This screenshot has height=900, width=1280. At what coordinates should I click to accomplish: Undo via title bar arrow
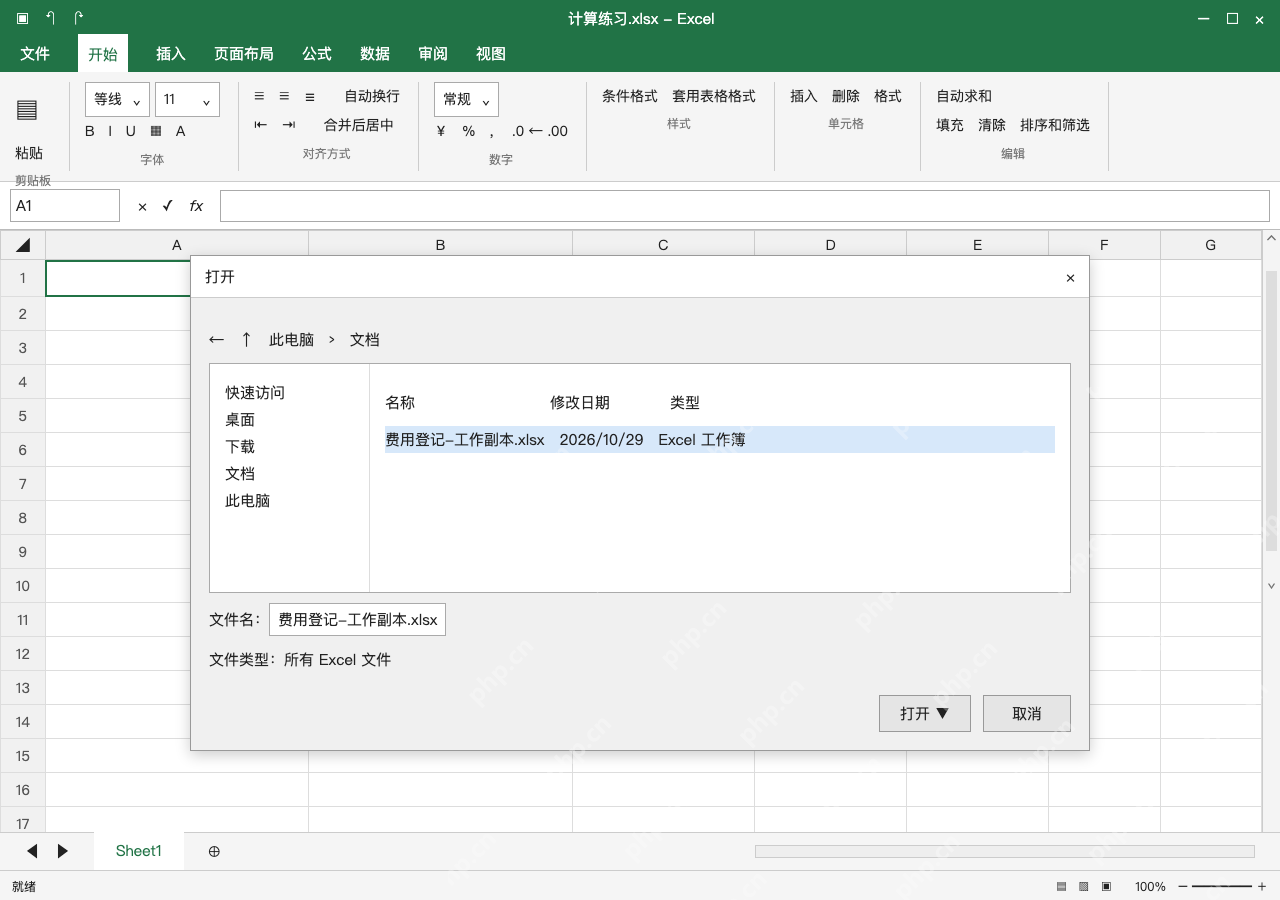coord(50,18)
